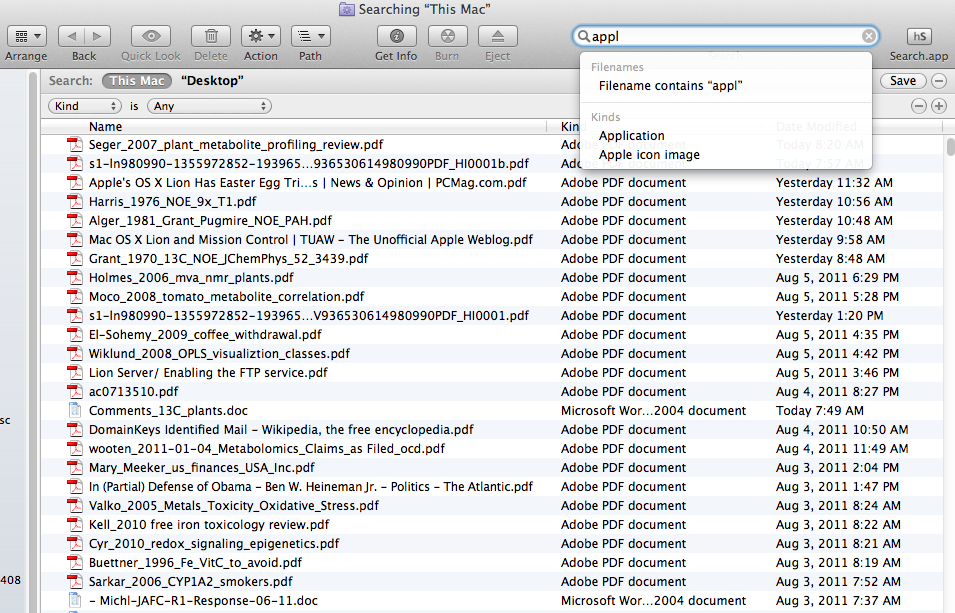
Task: Select ac0713510.pdf file
Action: pyautogui.click(x=133, y=392)
